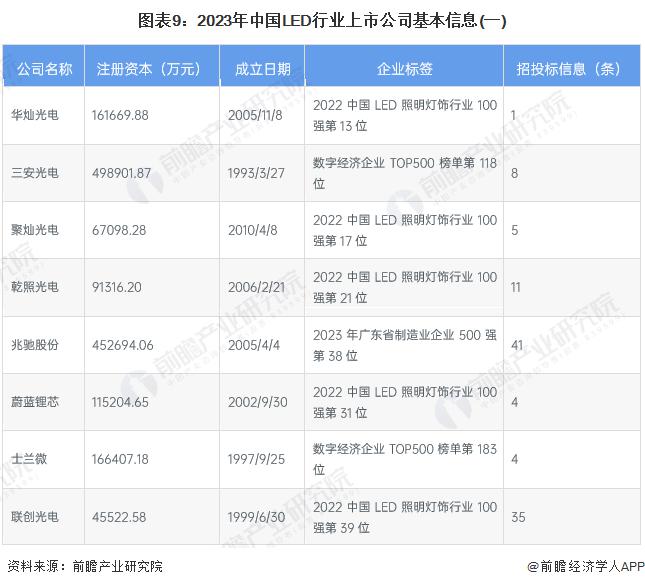Click registered capital 166407.18
The width and height of the screenshot is (645, 587).
pyautogui.click(x=120, y=459)
